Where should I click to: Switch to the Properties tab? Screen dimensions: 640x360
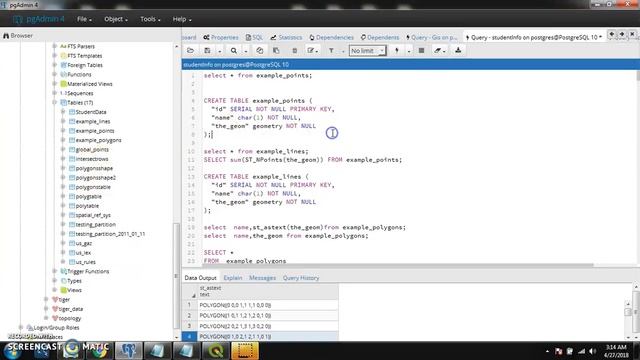[x=221, y=38]
